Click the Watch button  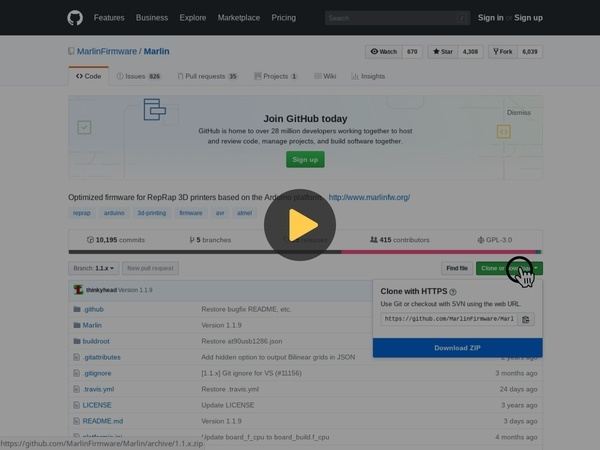(x=384, y=52)
